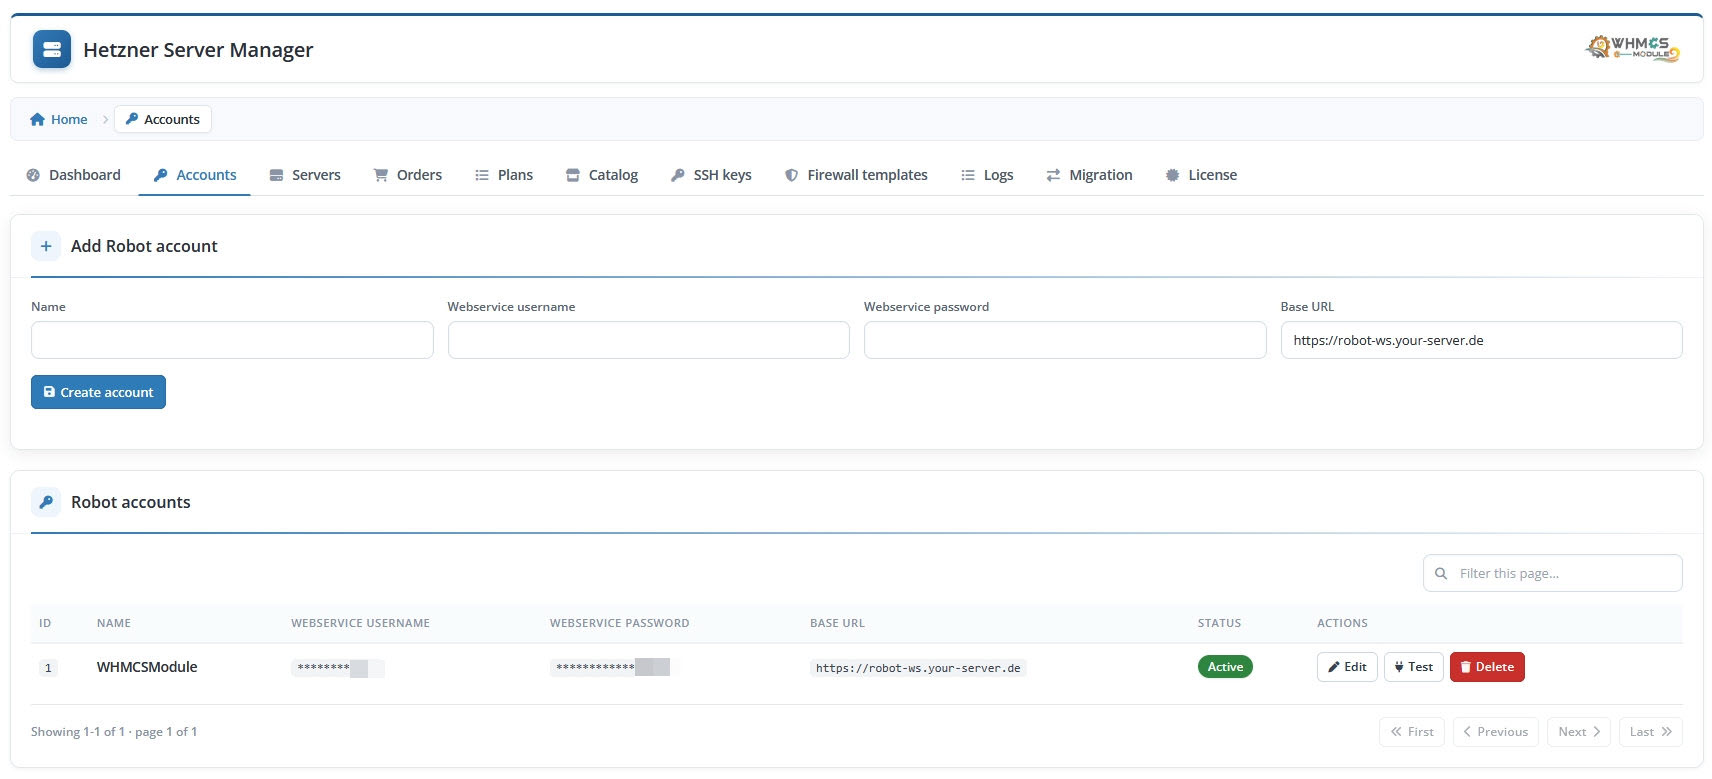Click the masked webservice username value
Screen dimensions: 1712x779
337,668
